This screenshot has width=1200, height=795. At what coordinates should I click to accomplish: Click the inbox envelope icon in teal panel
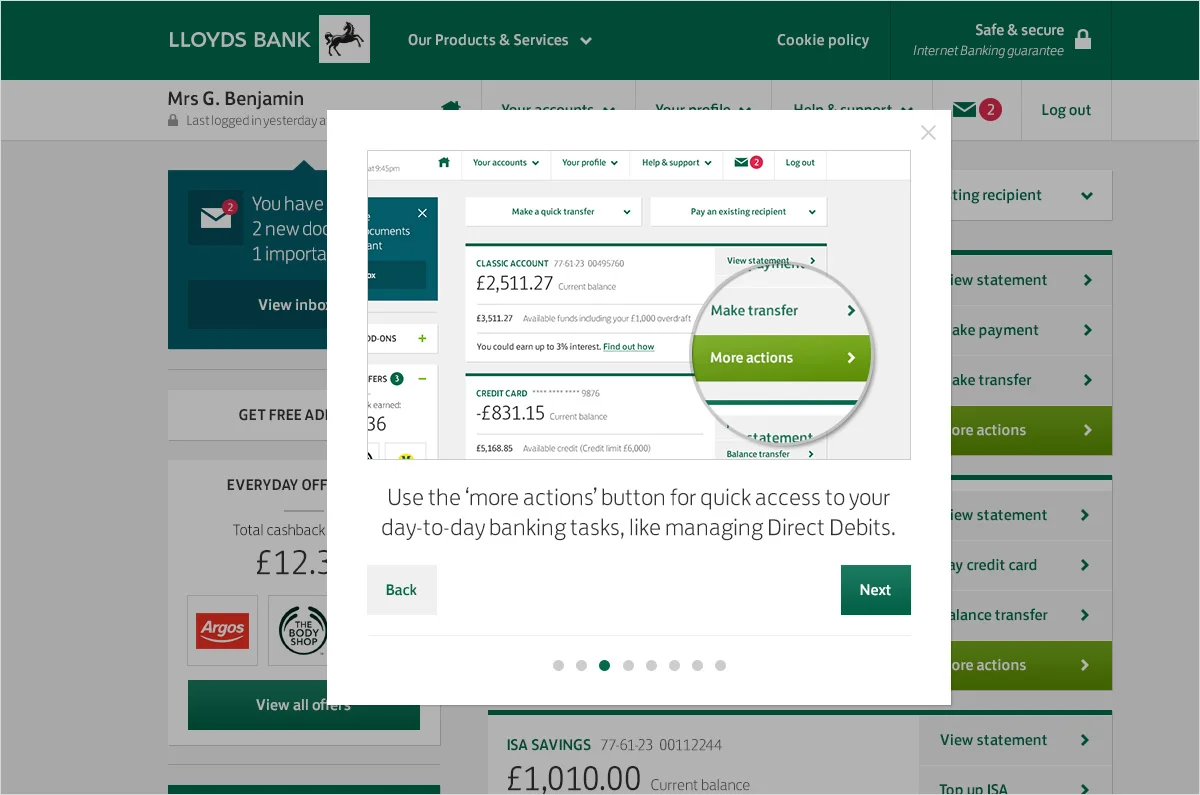pos(217,217)
